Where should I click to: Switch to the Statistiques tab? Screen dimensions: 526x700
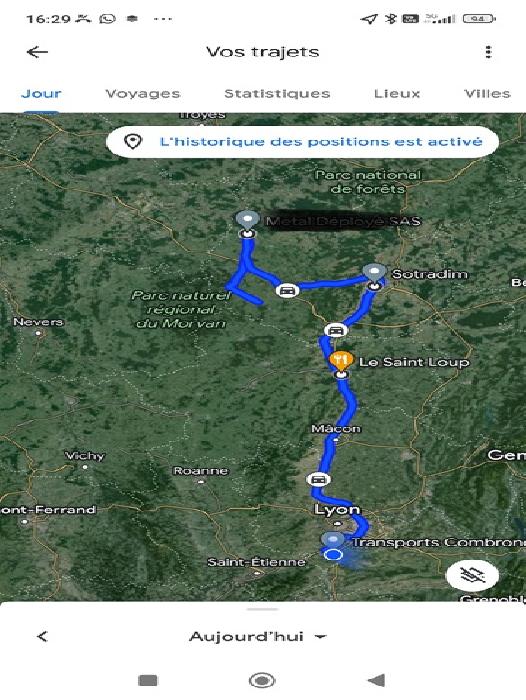277,93
